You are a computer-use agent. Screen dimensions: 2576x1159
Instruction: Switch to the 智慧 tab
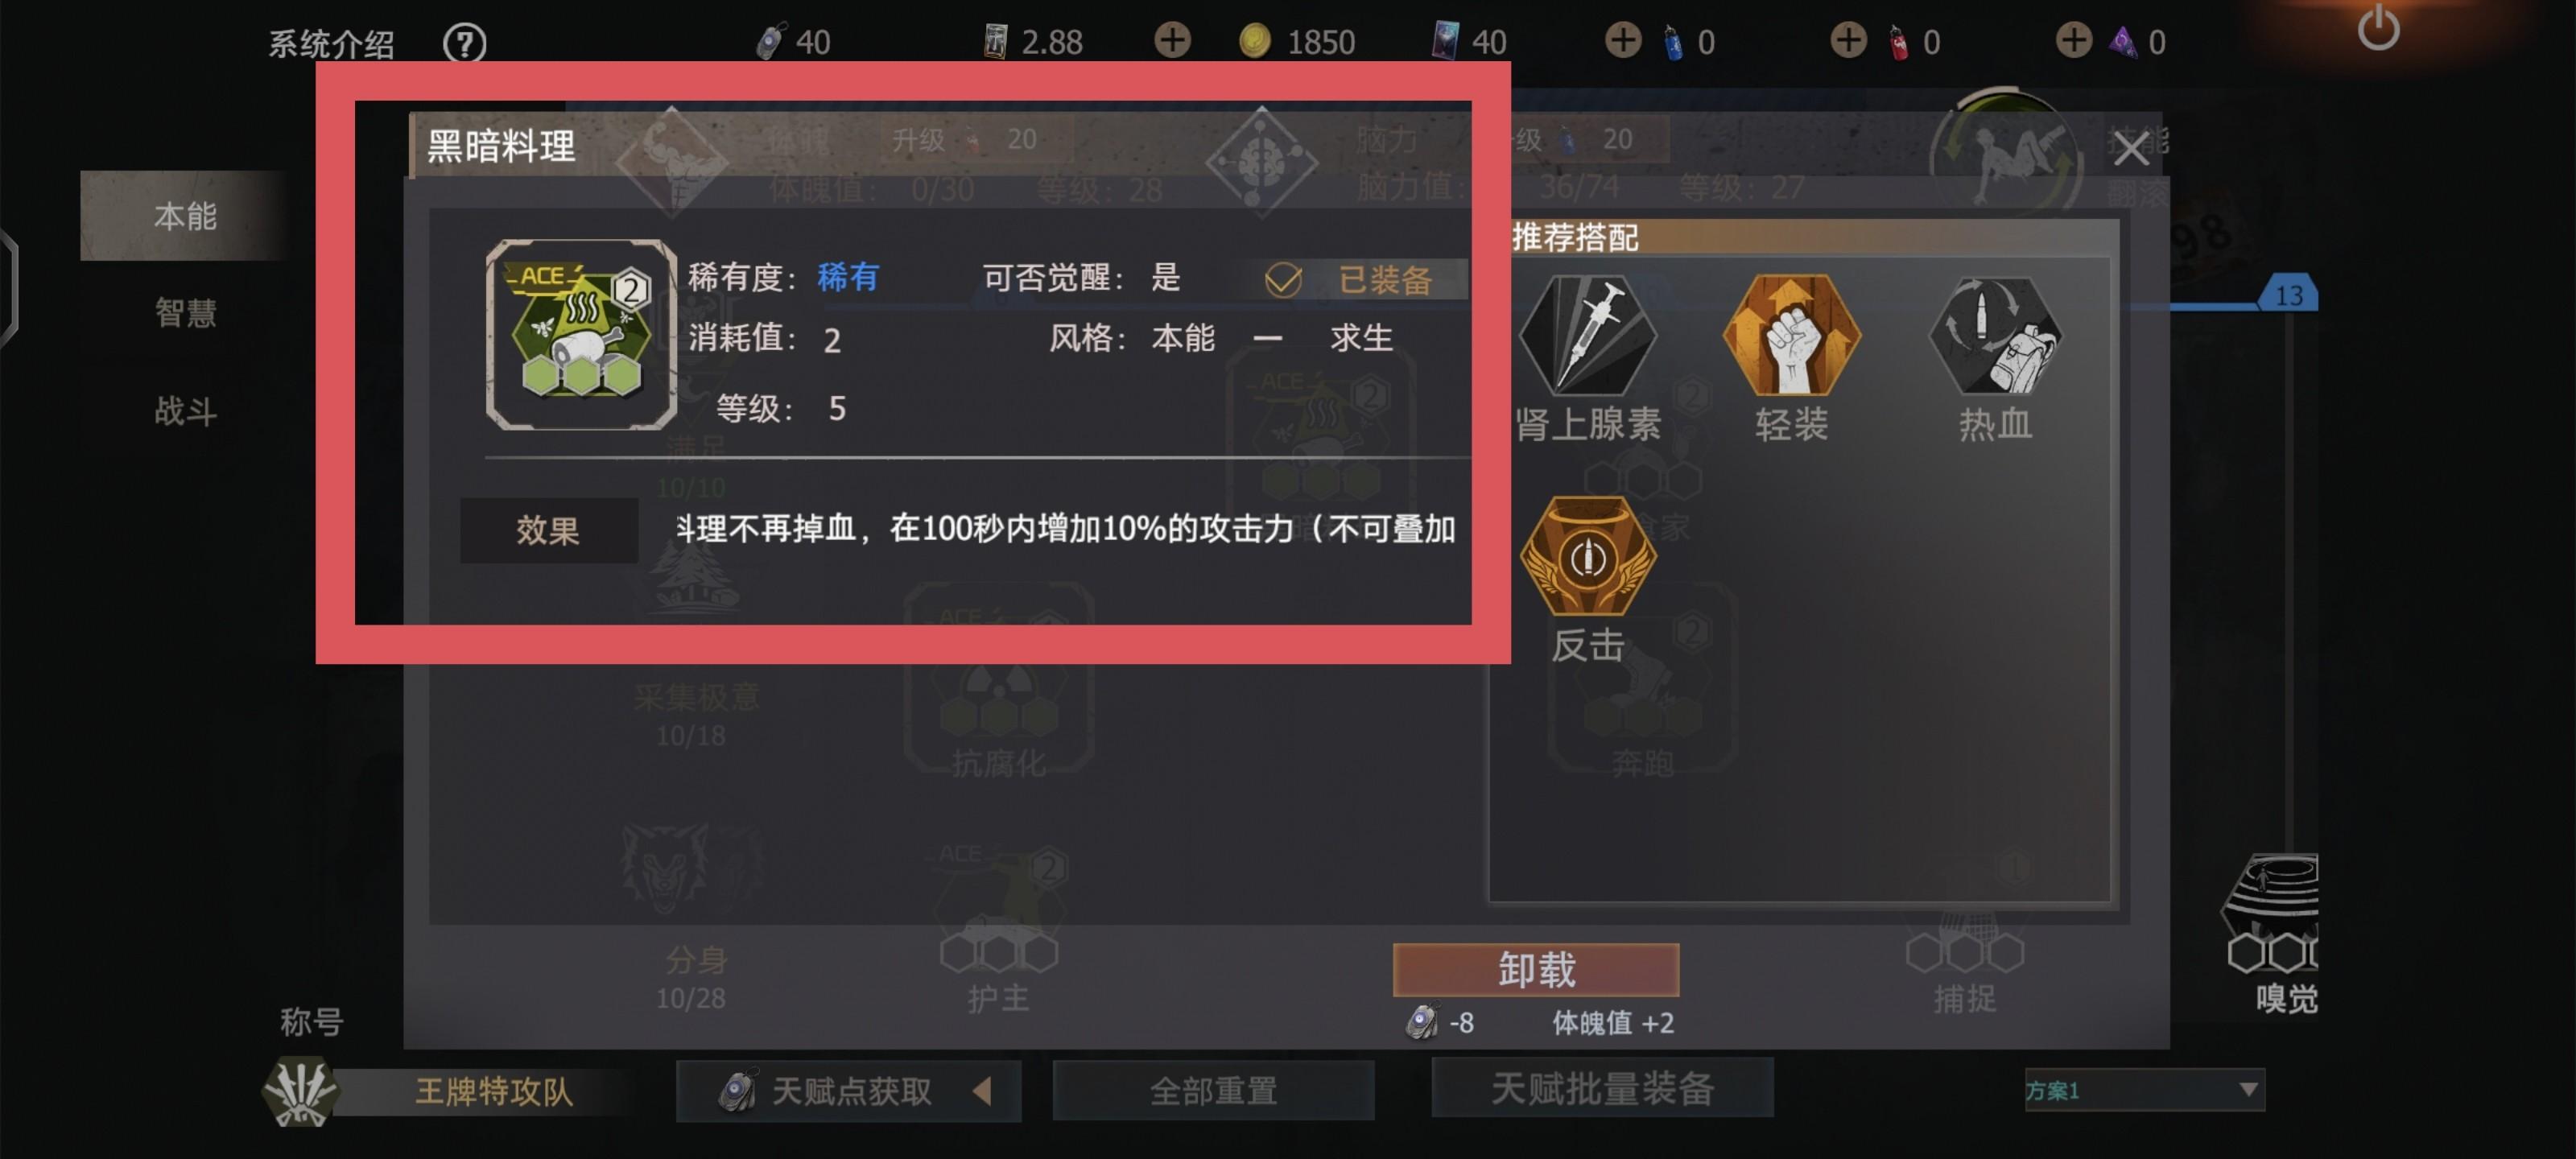click(185, 312)
